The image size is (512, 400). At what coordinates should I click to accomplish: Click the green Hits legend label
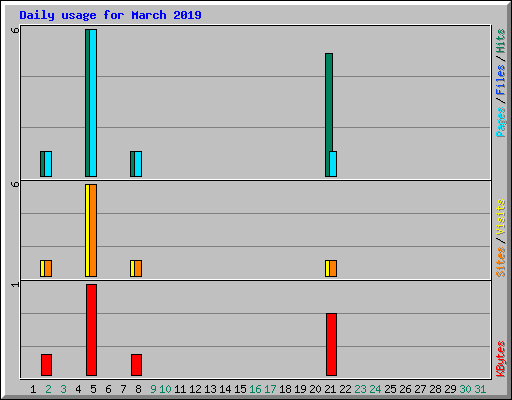501,41
